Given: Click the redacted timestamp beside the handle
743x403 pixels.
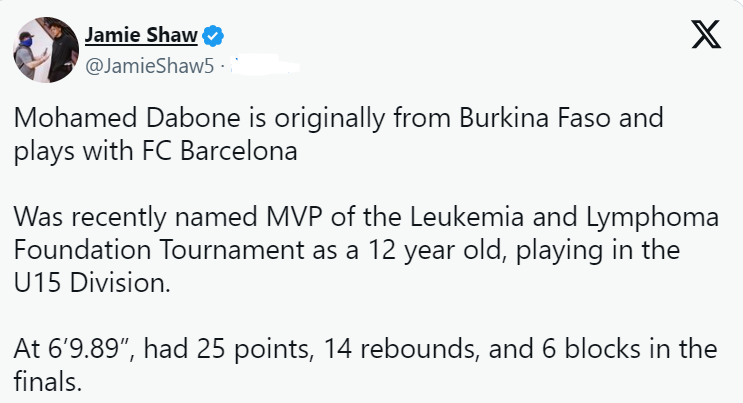Looking at the screenshot, I should [x=267, y=67].
